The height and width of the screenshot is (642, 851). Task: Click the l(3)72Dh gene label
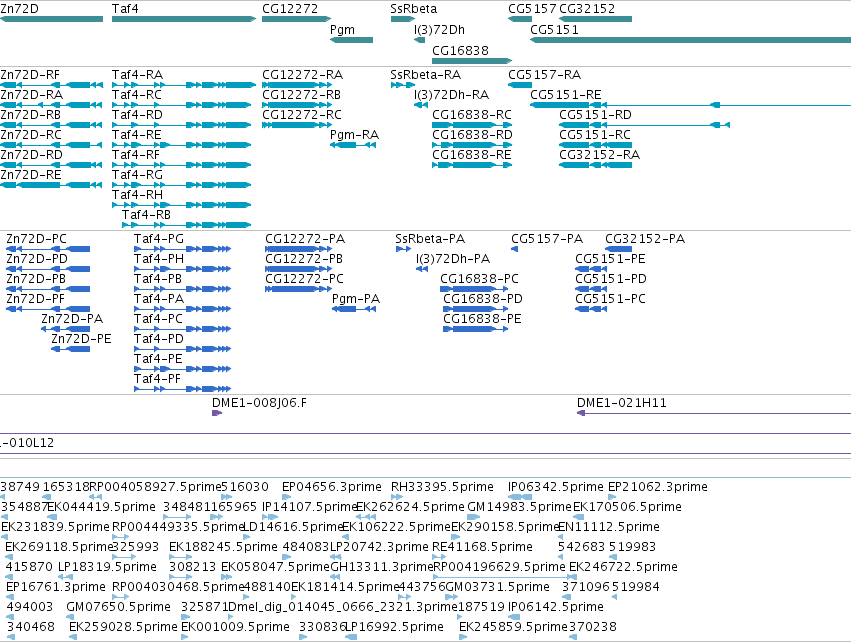440,30
